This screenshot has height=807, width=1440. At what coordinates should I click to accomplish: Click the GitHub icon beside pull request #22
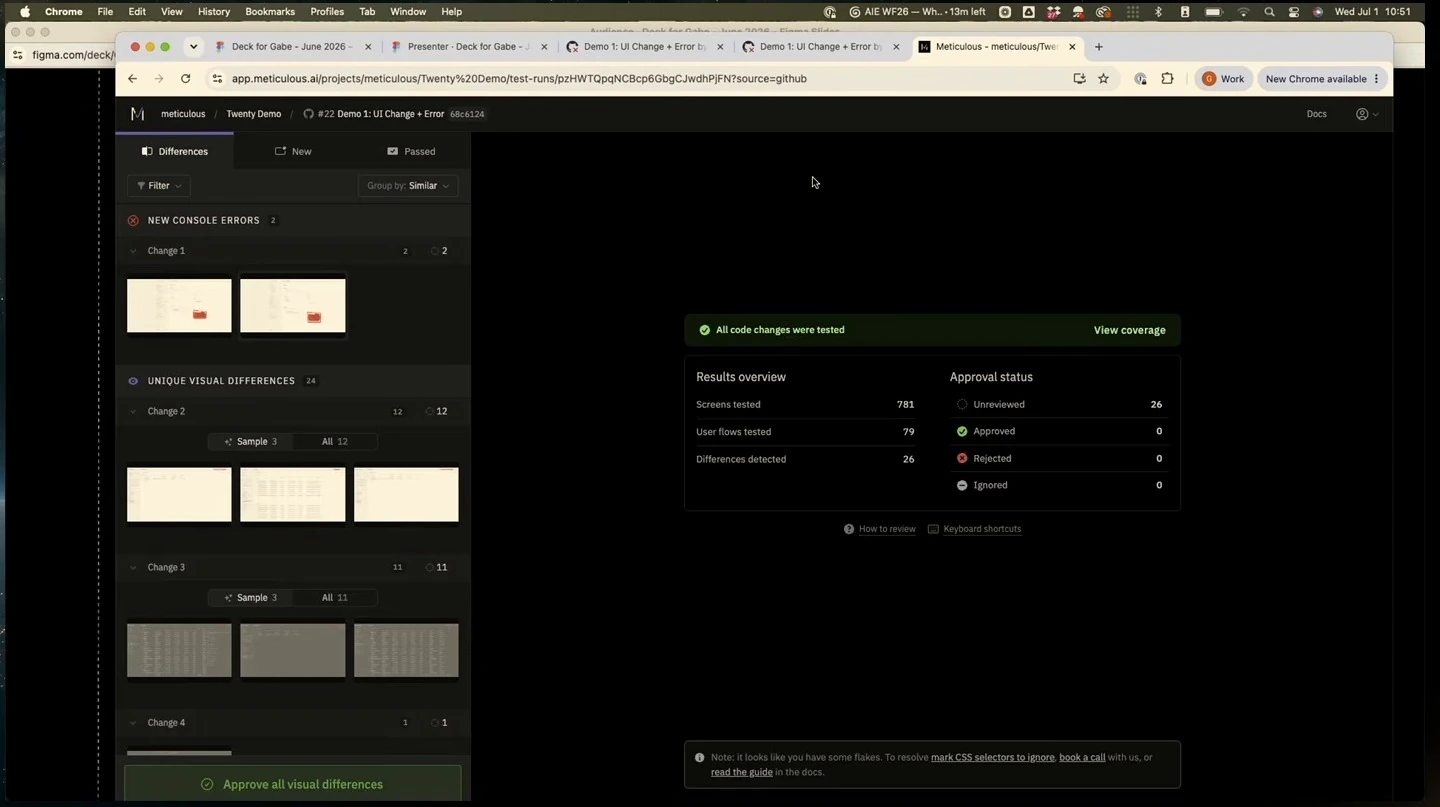pos(308,114)
